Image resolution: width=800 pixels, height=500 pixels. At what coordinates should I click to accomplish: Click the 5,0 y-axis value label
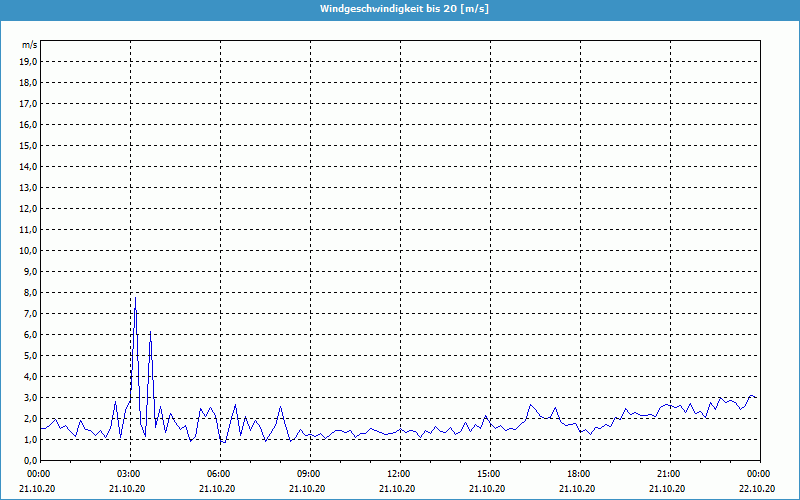(x=30, y=355)
